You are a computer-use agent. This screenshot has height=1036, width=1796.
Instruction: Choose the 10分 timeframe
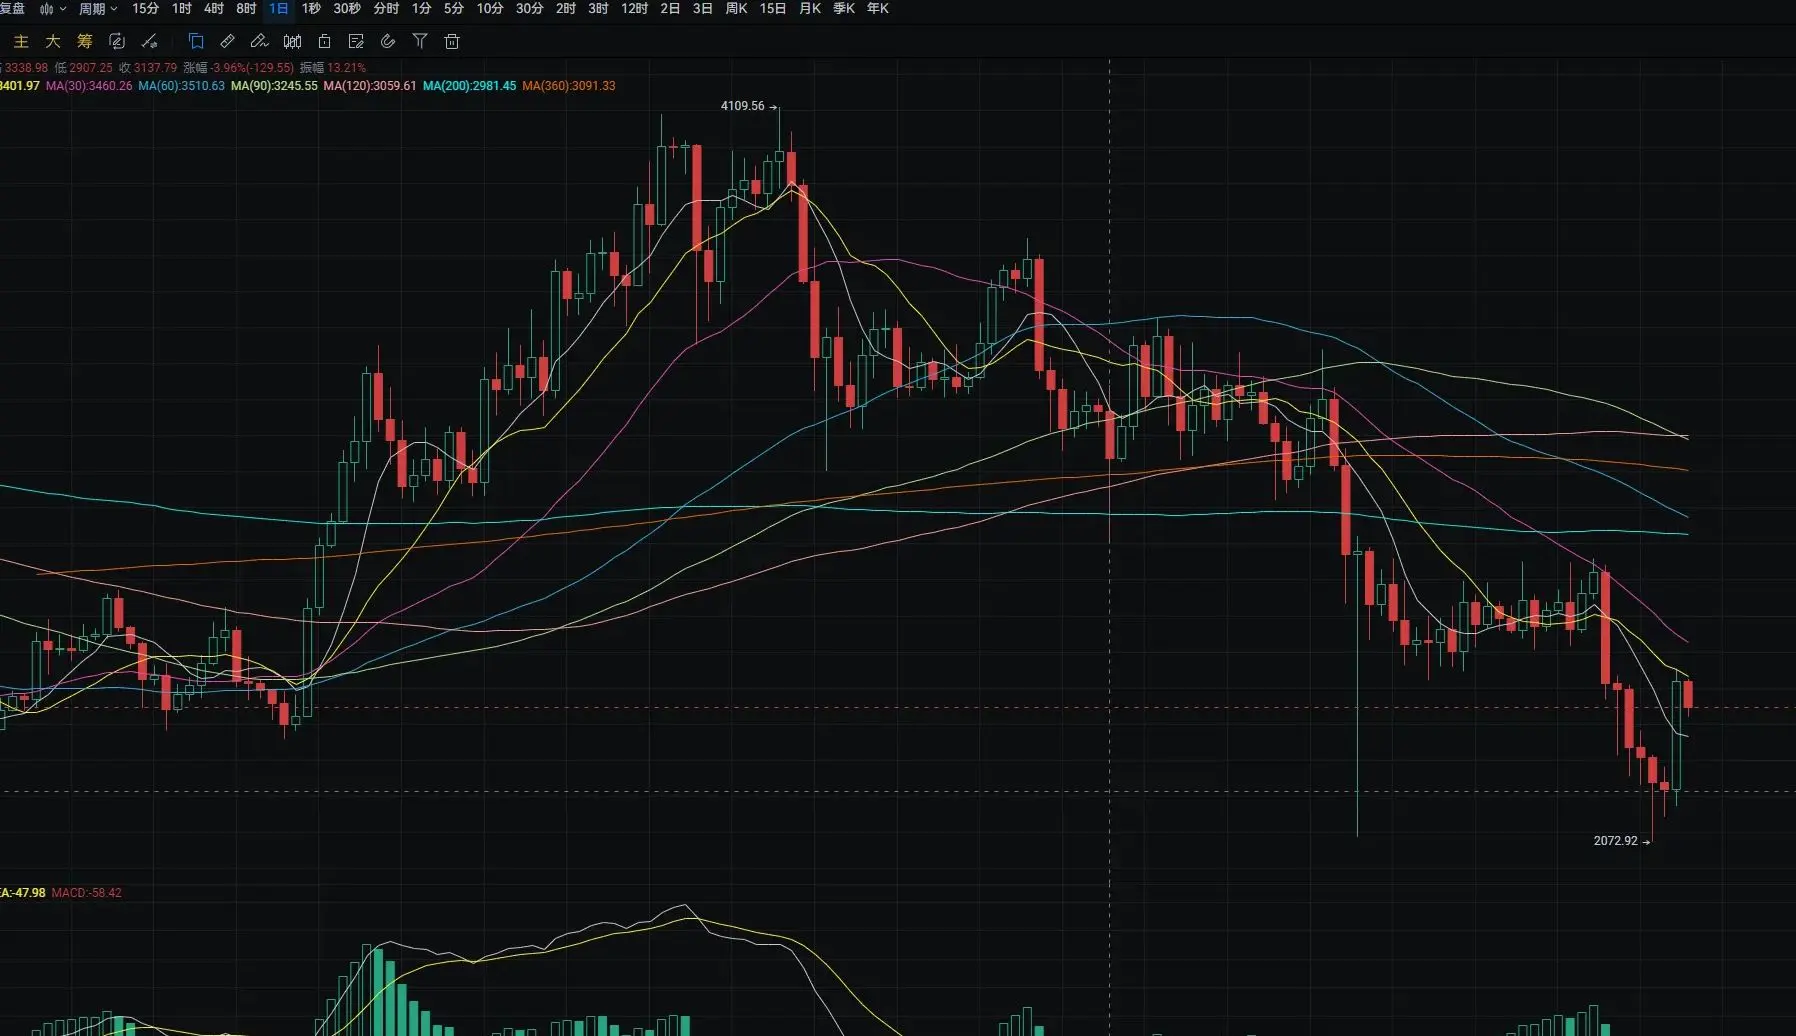pyautogui.click(x=490, y=9)
